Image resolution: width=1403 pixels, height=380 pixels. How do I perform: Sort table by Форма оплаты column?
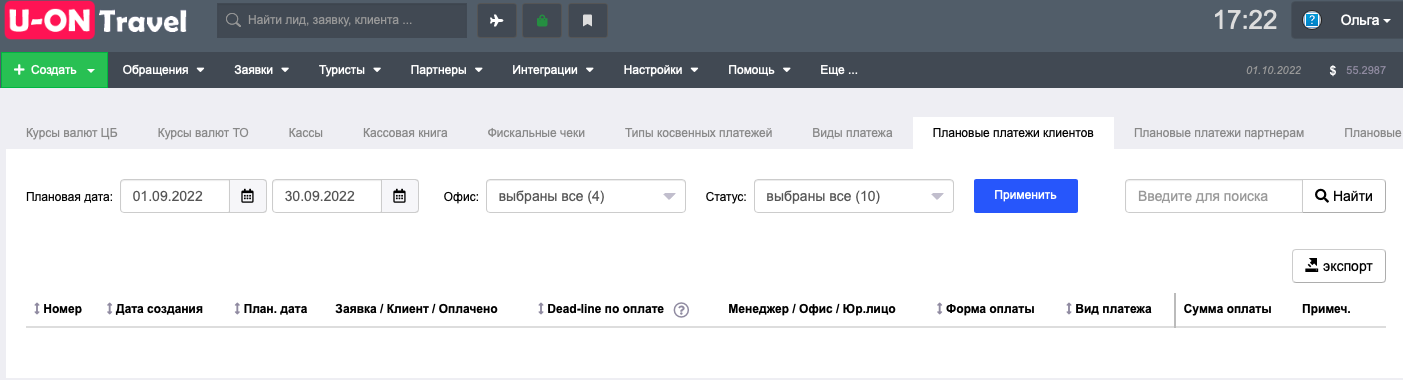[x=985, y=309]
